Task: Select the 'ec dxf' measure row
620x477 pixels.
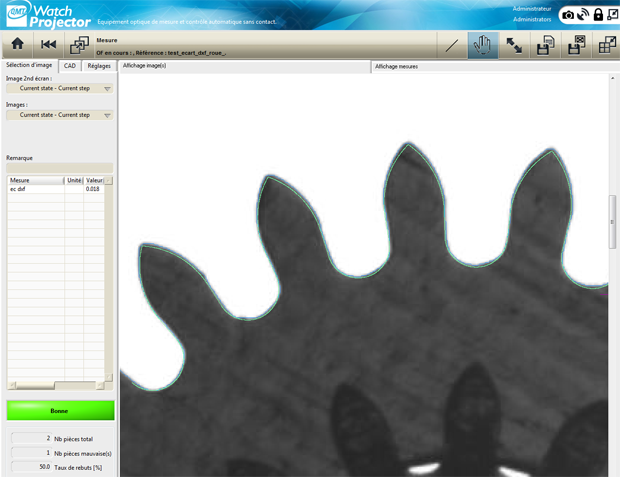Action: (x=36, y=189)
